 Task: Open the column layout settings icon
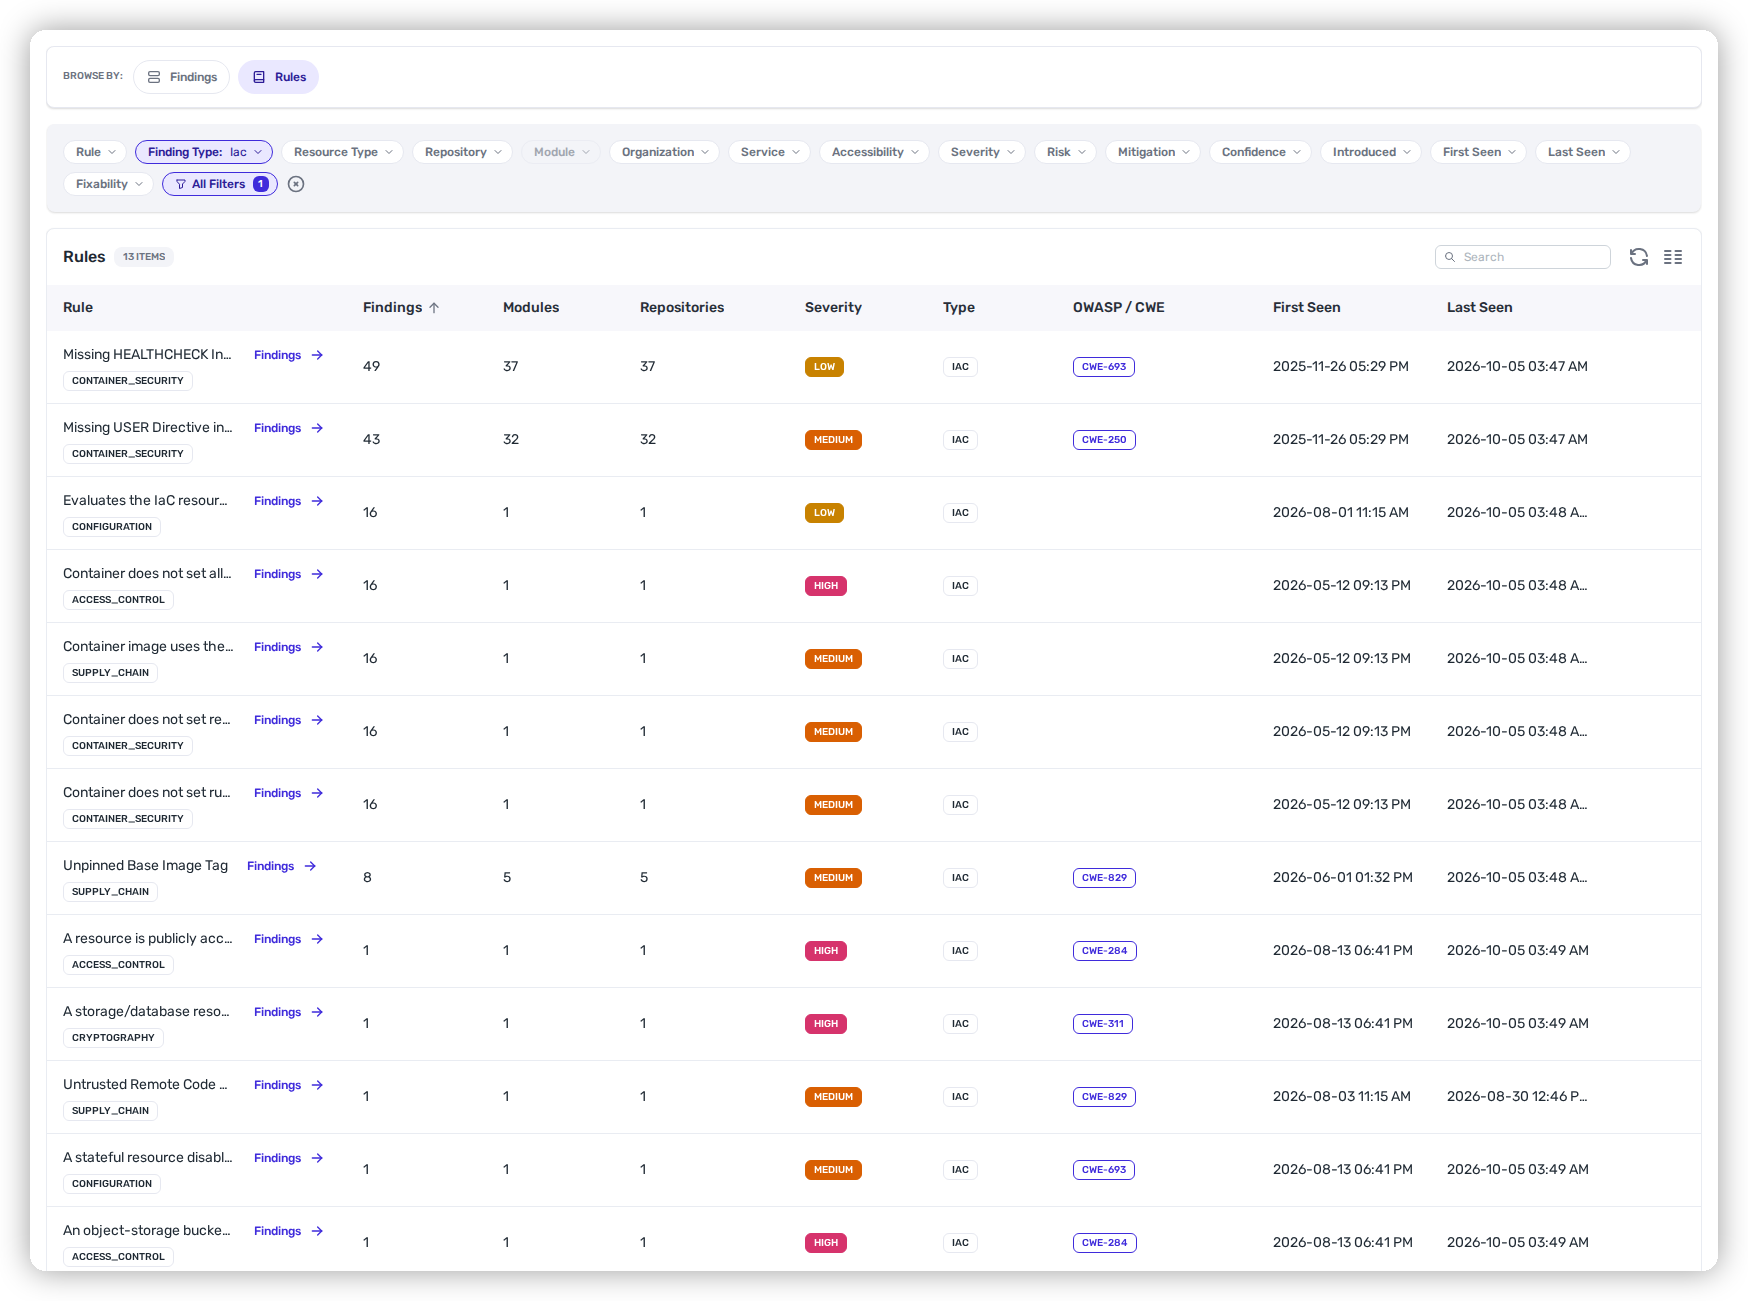point(1673,257)
